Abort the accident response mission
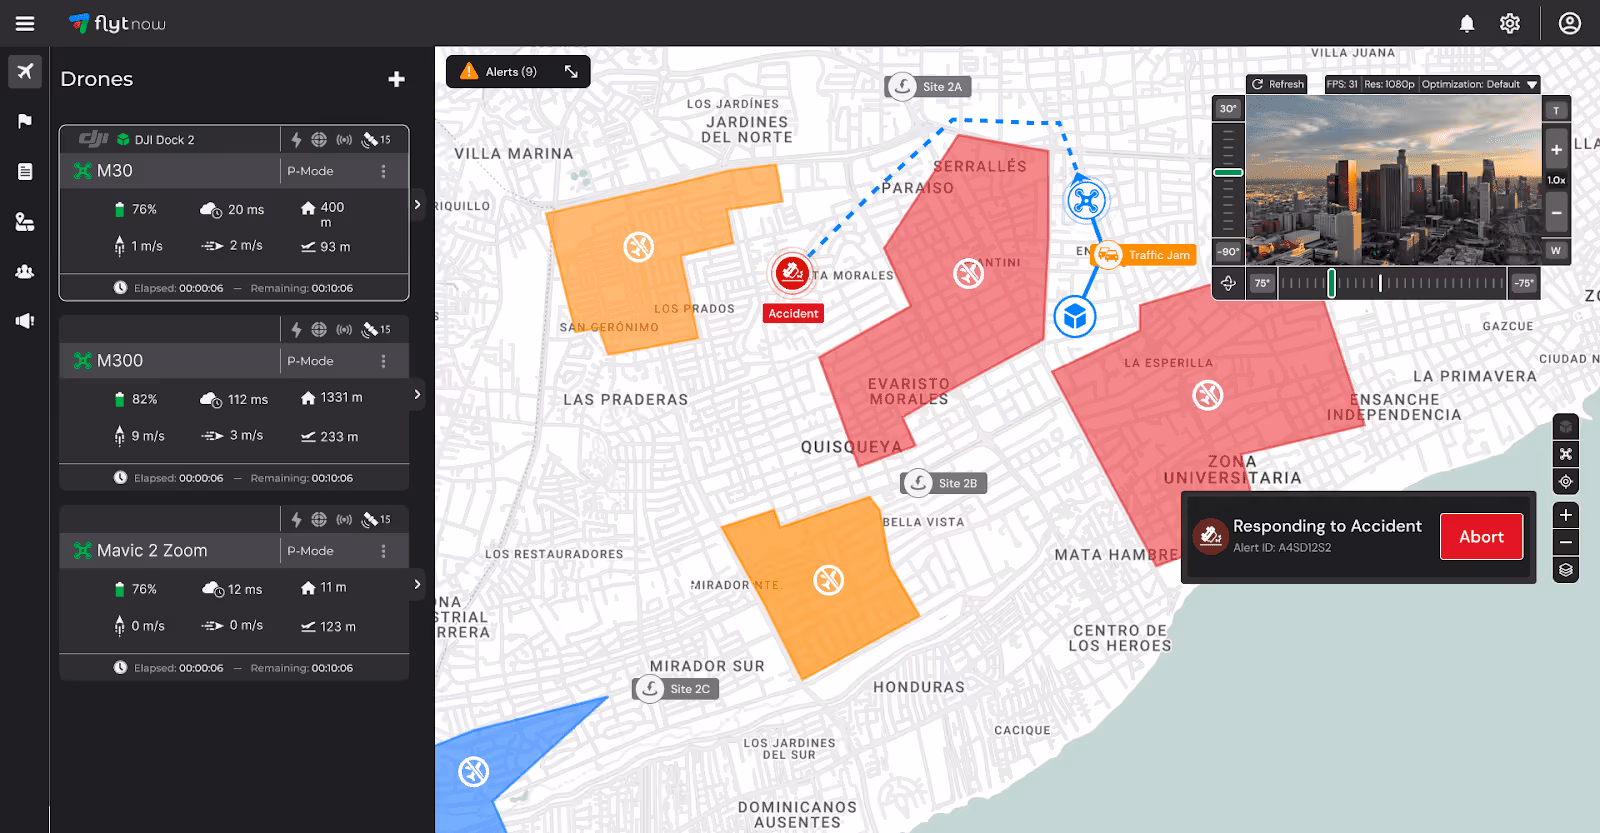1600x833 pixels. pos(1481,537)
